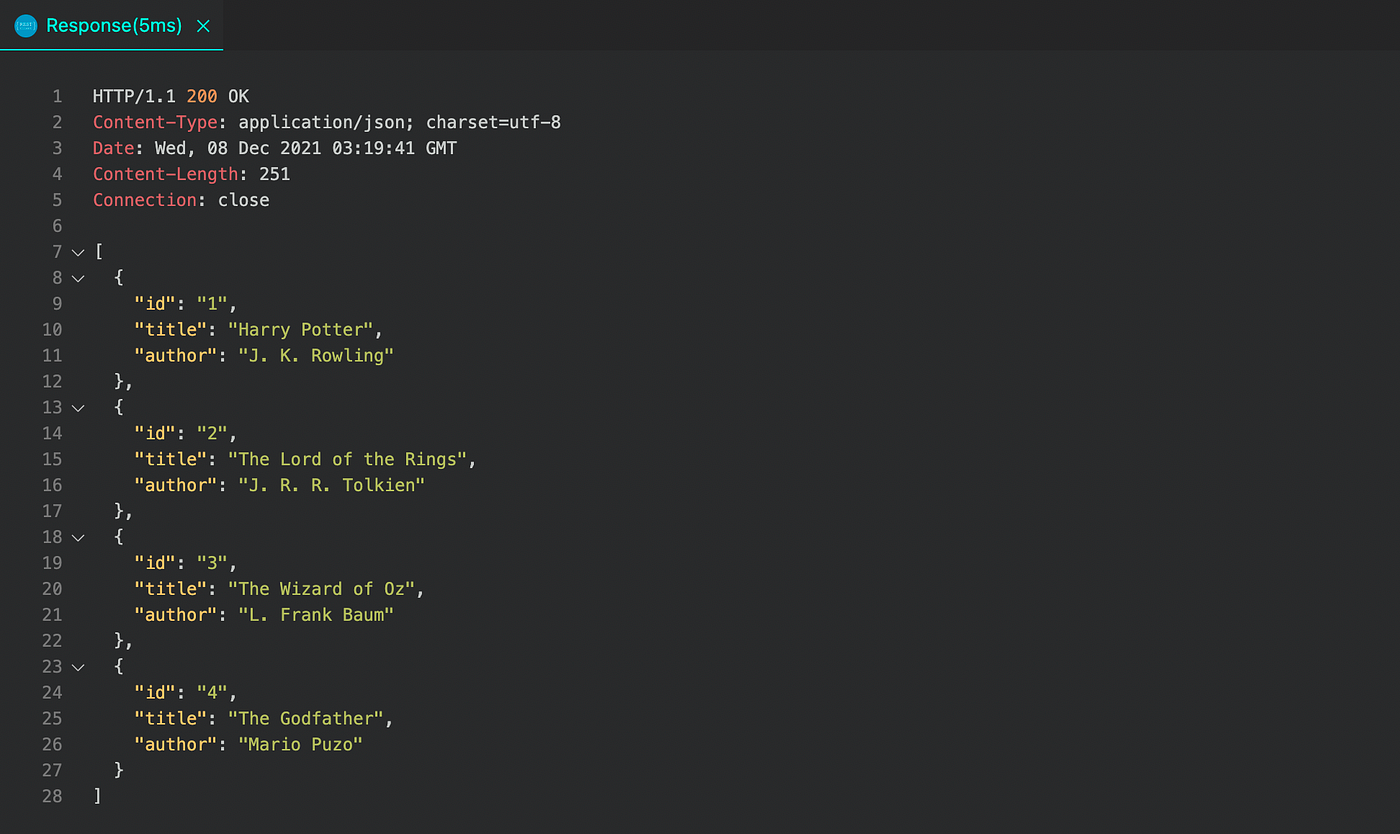Click the author L. Frank Baum
This screenshot has width=1400, height=834.
coord(317,614)
